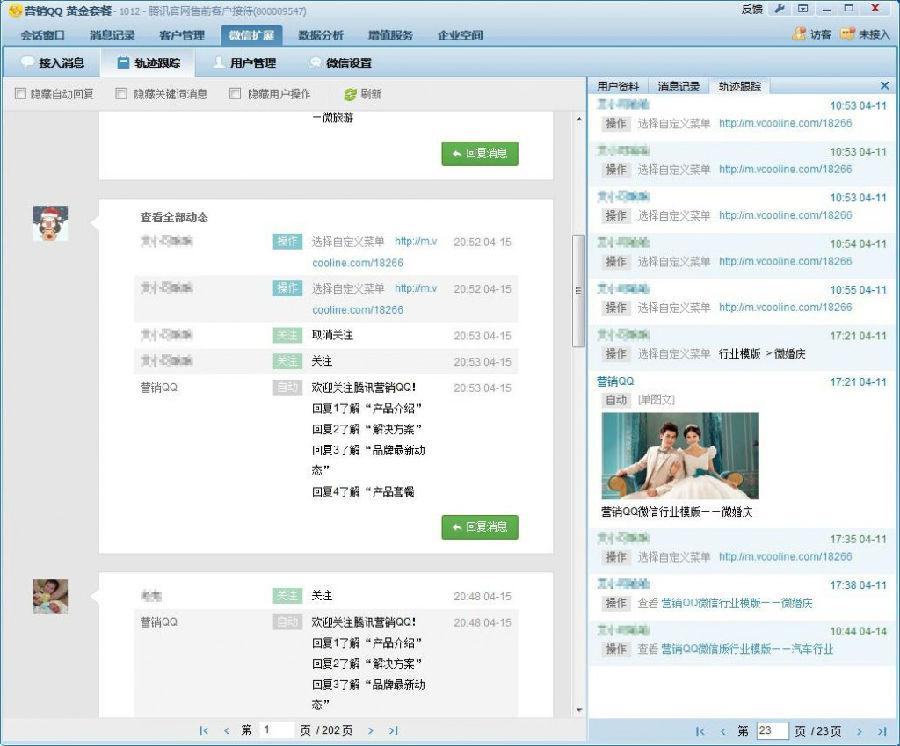Go to last page in right pager
Image resolution: width=900 pixels, height=746 pixels.
[x=882, y=731]
